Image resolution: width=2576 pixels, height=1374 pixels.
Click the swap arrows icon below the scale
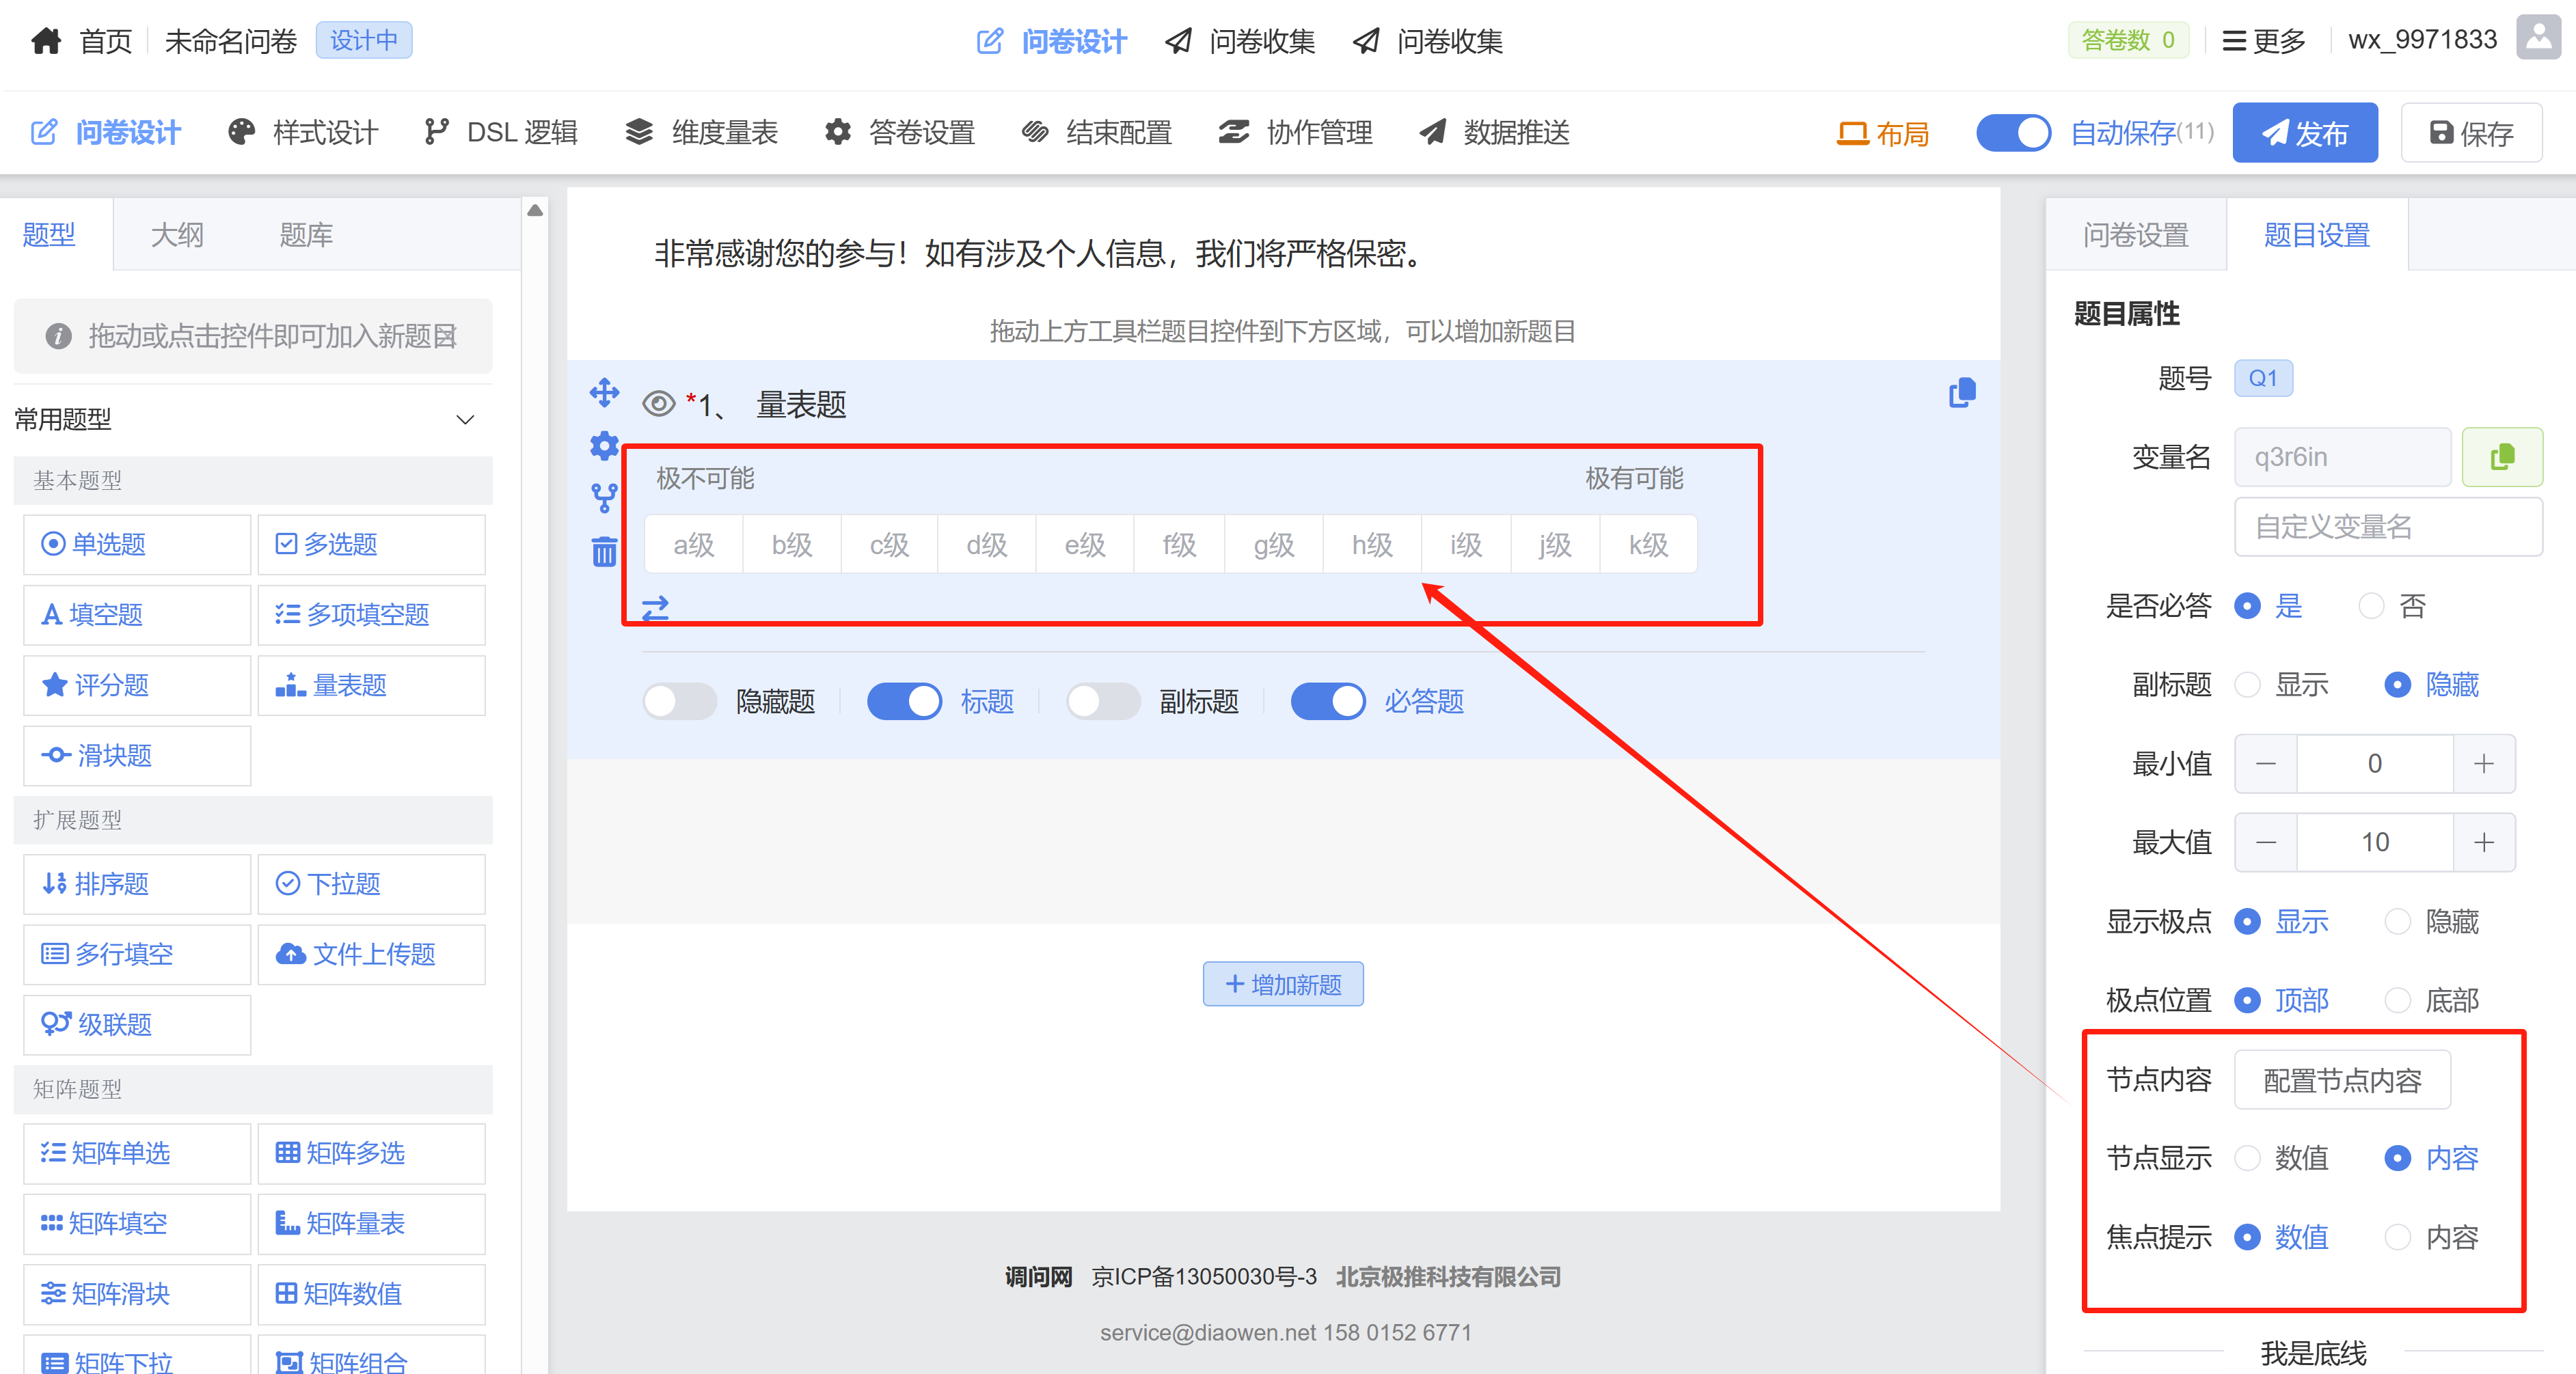[655, 607]
